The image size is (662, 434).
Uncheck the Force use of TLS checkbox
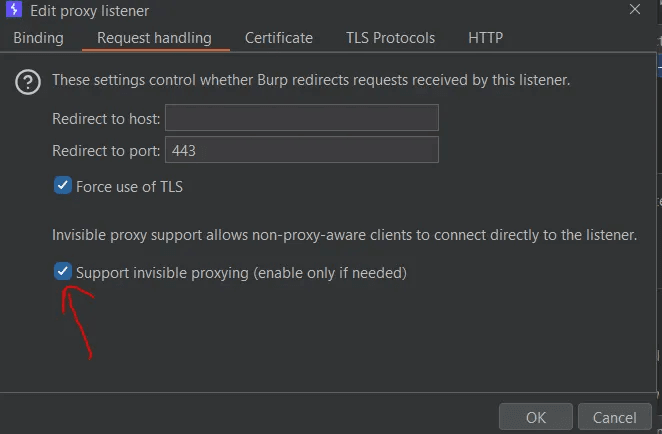tap(63, 186)
